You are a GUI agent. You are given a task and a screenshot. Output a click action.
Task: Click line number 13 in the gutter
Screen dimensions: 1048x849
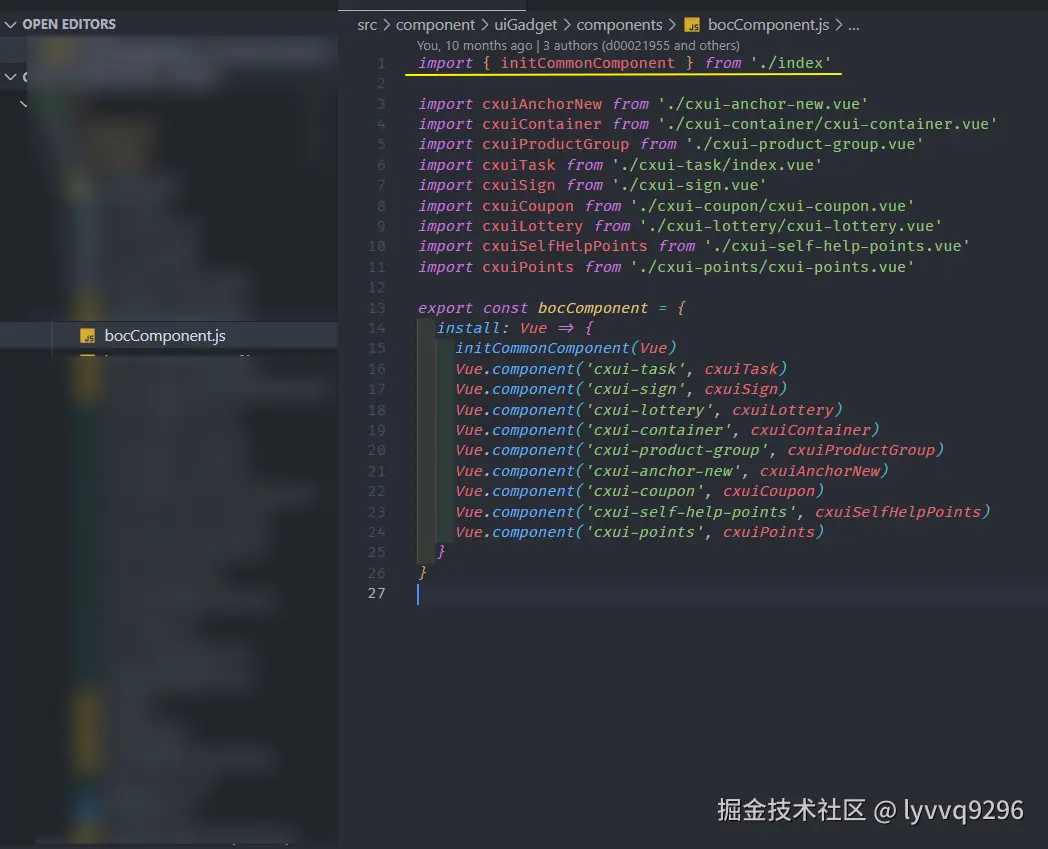[376, 308]
